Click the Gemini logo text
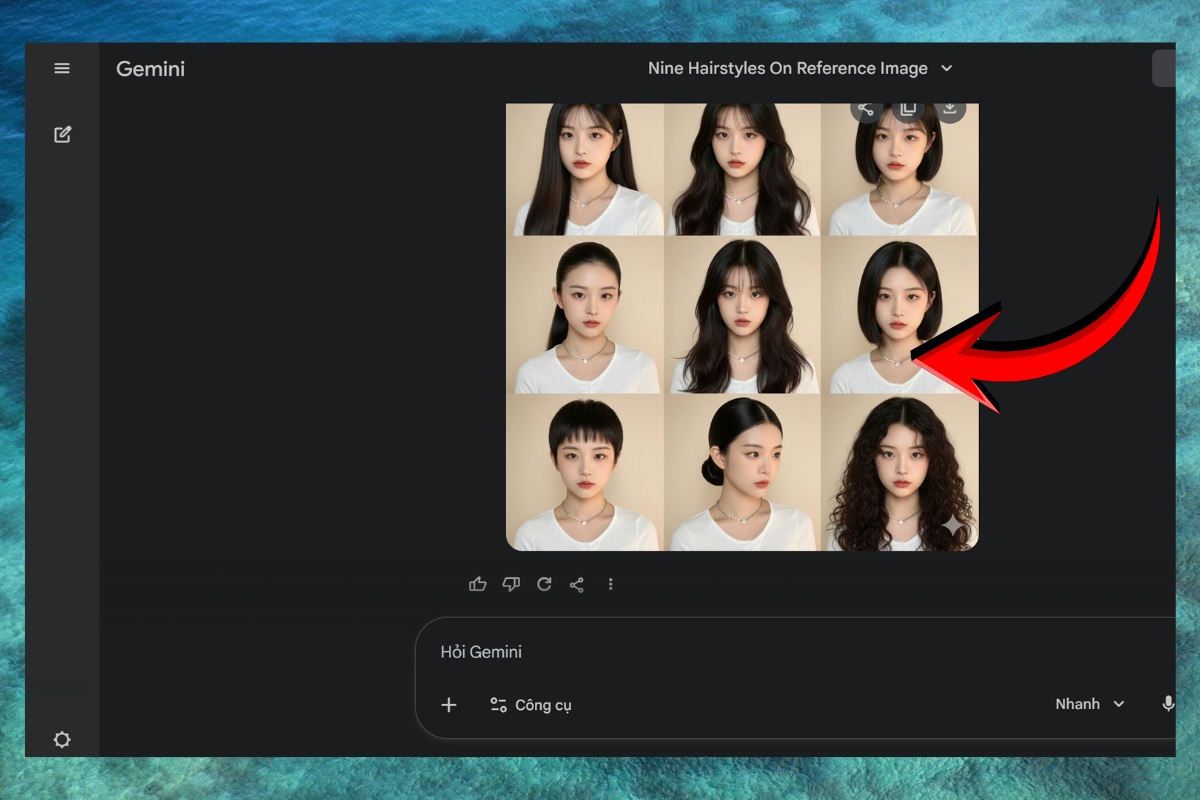 coord(150,69)
